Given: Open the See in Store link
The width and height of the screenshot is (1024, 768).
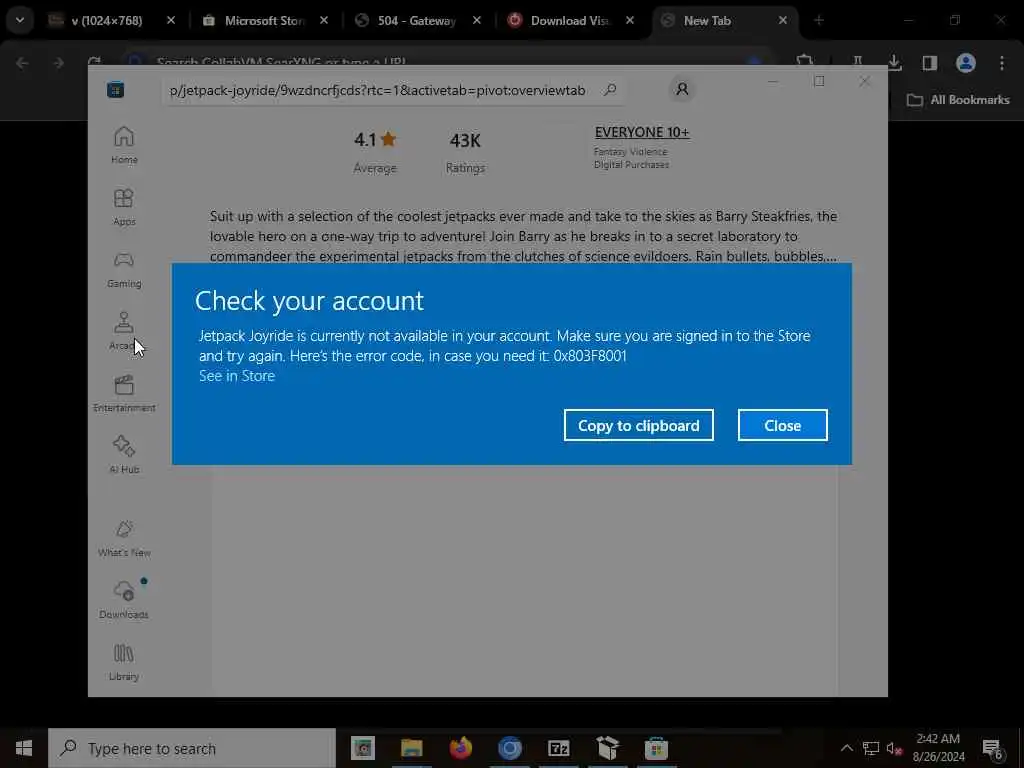Looking at the screenshot, I should coord(236,376).
